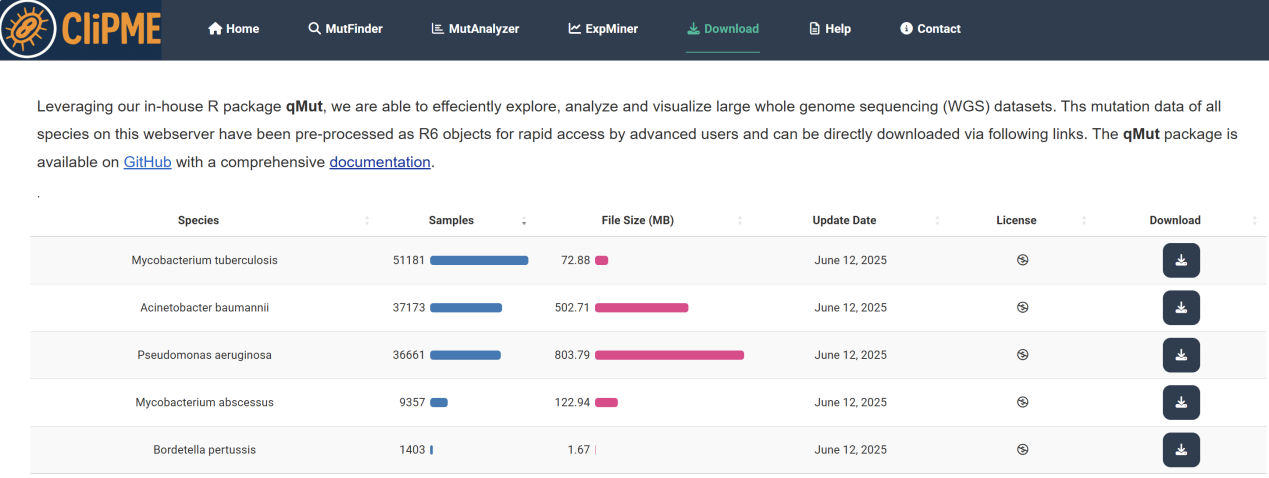Sort table by Samples column
This screenshot has height=478, width=1269.
[451, 220]
